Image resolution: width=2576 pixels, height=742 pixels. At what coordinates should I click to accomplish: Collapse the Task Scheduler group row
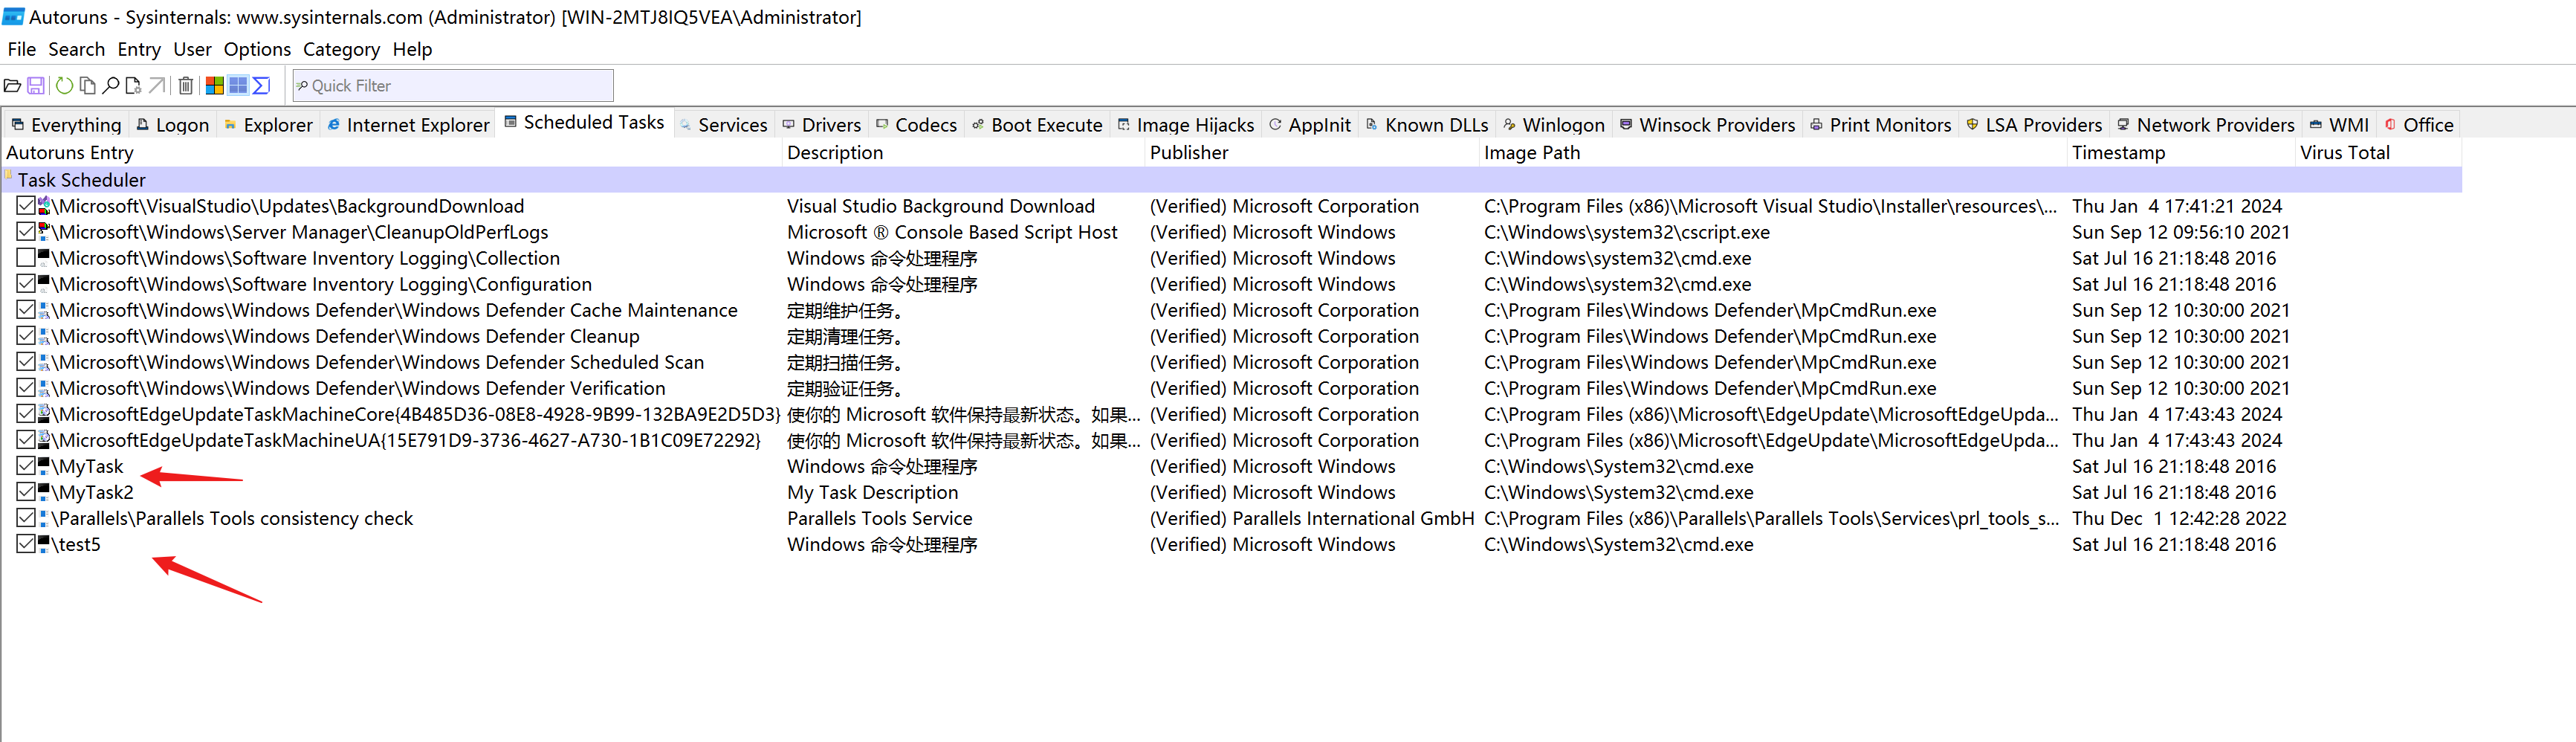coord(81,180)
